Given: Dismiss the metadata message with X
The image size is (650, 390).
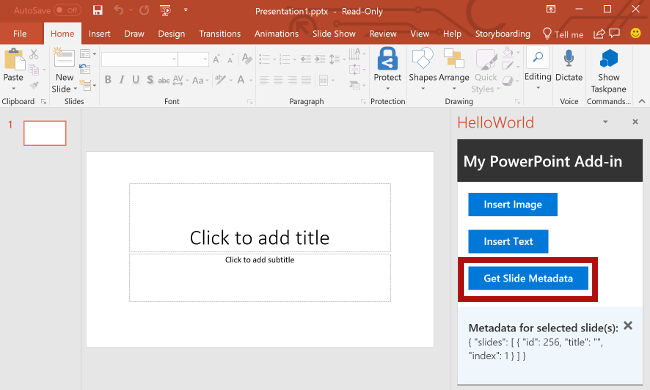Looking at the screenshot, I should click(x=628, y=325).
